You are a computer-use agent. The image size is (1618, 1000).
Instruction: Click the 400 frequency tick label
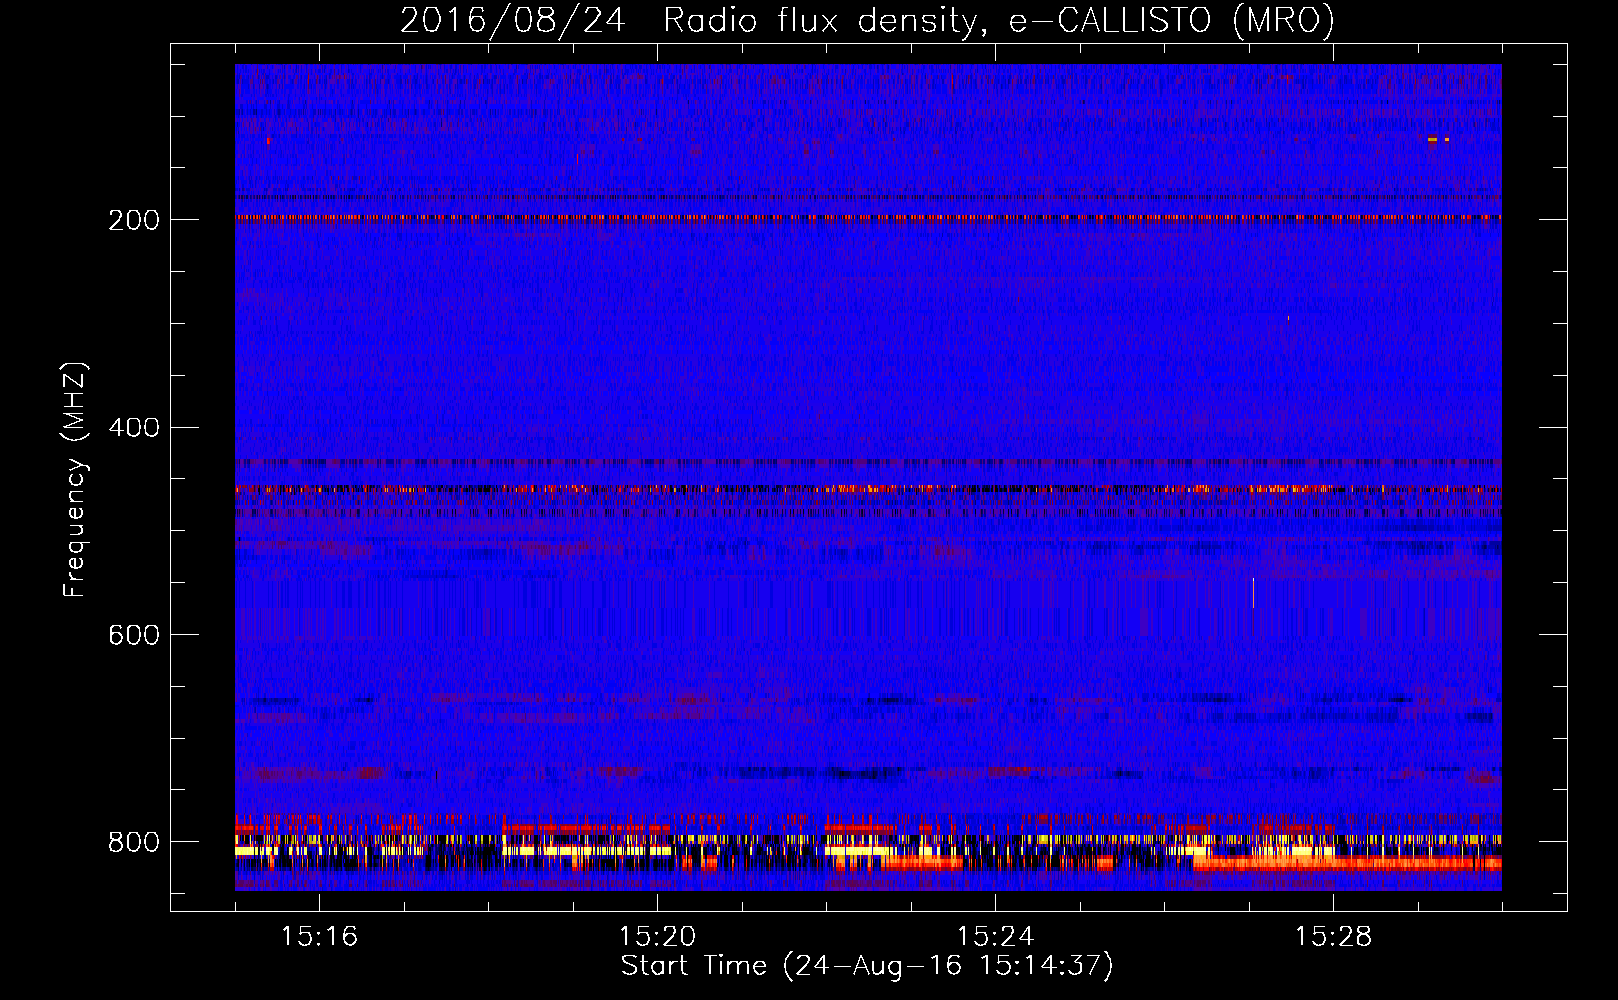(134, 428)
